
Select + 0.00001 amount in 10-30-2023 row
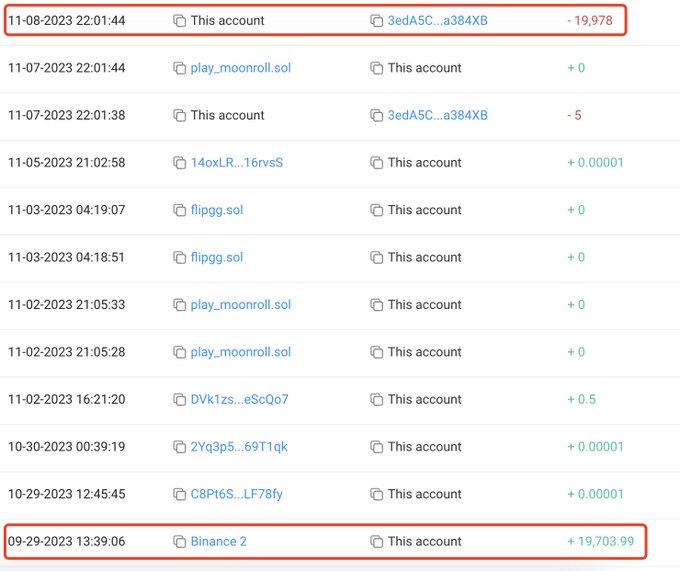(x=595, y=447)
